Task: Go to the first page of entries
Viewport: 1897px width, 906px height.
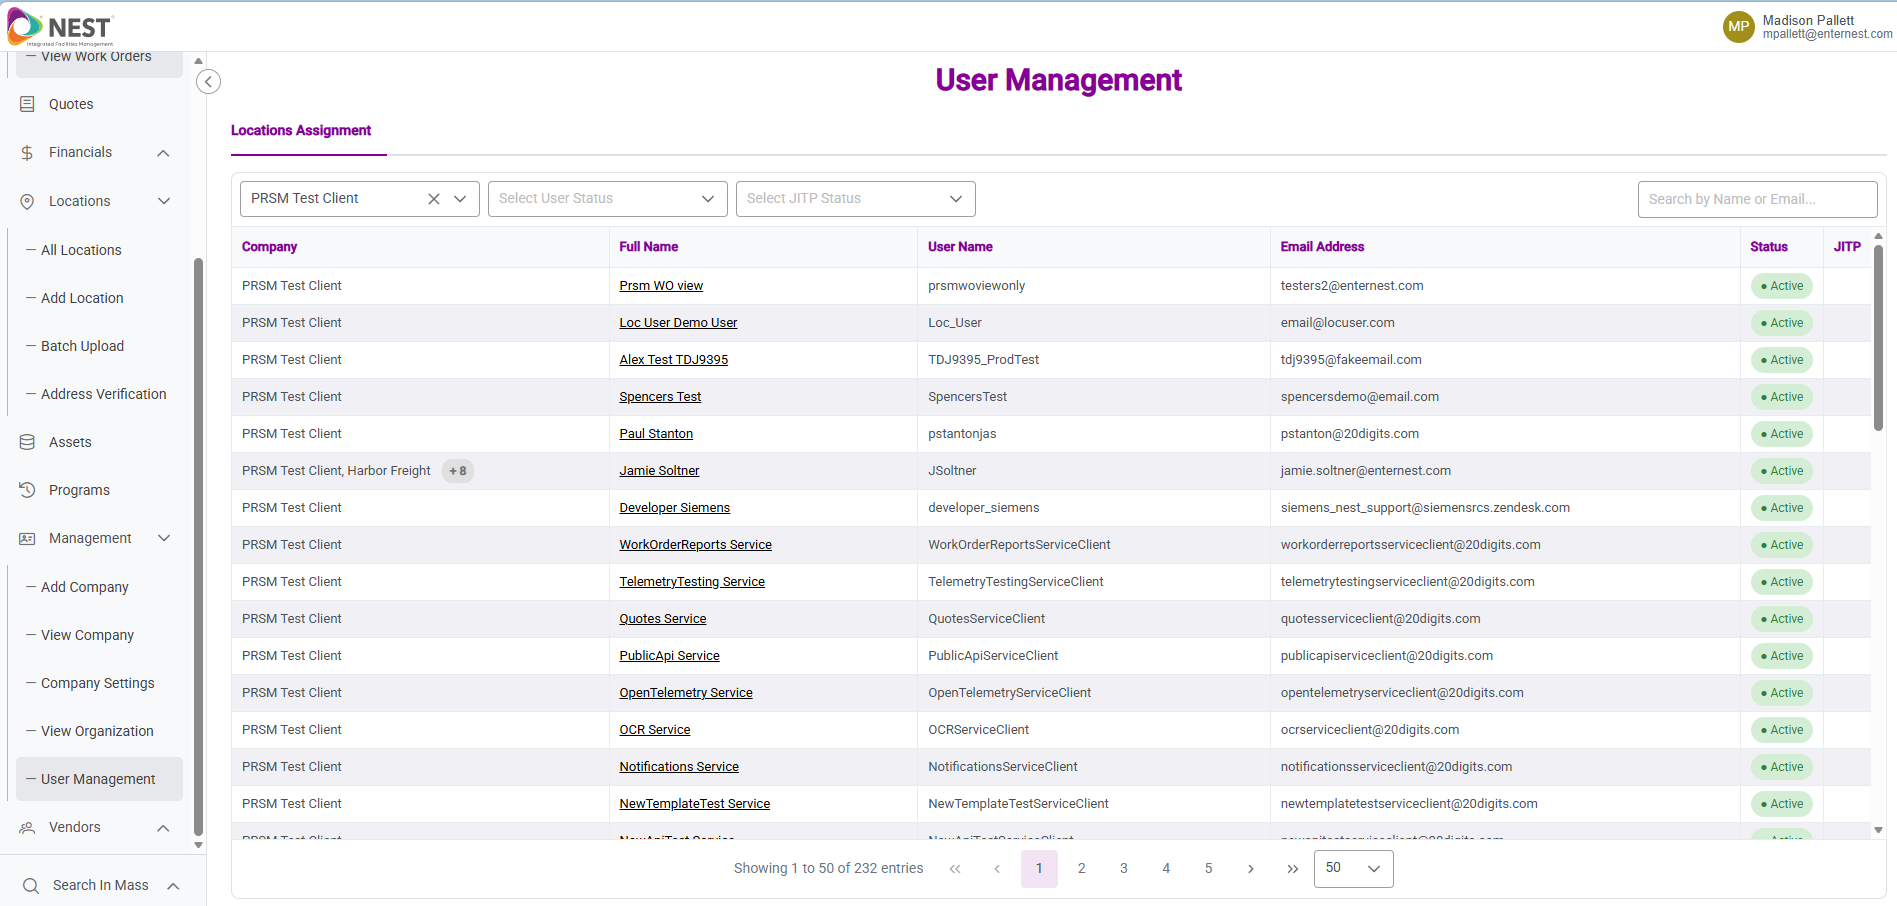Action: 955,869
